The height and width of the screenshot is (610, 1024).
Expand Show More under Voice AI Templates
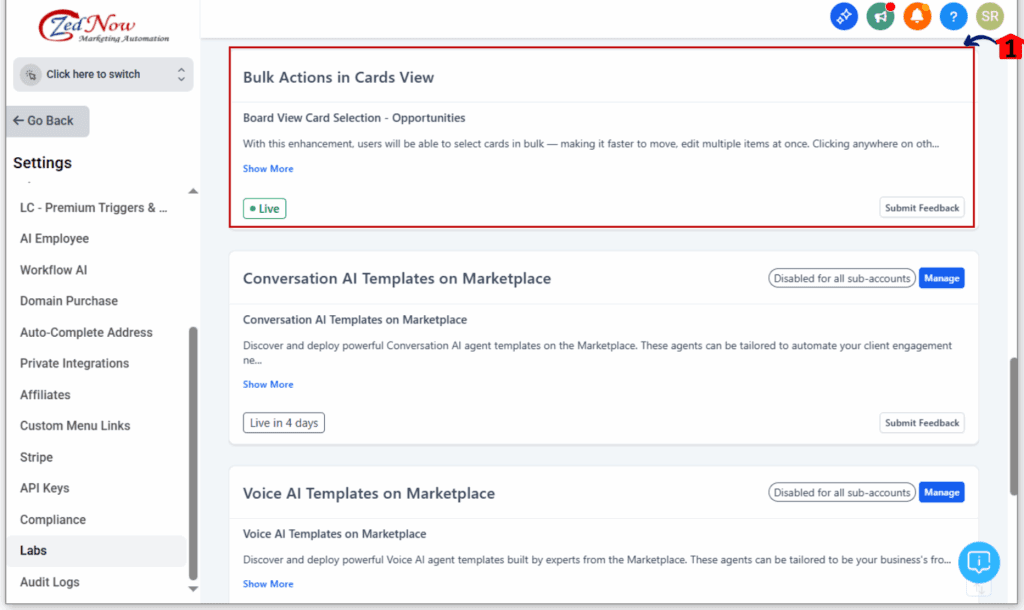tap(268, 584)
